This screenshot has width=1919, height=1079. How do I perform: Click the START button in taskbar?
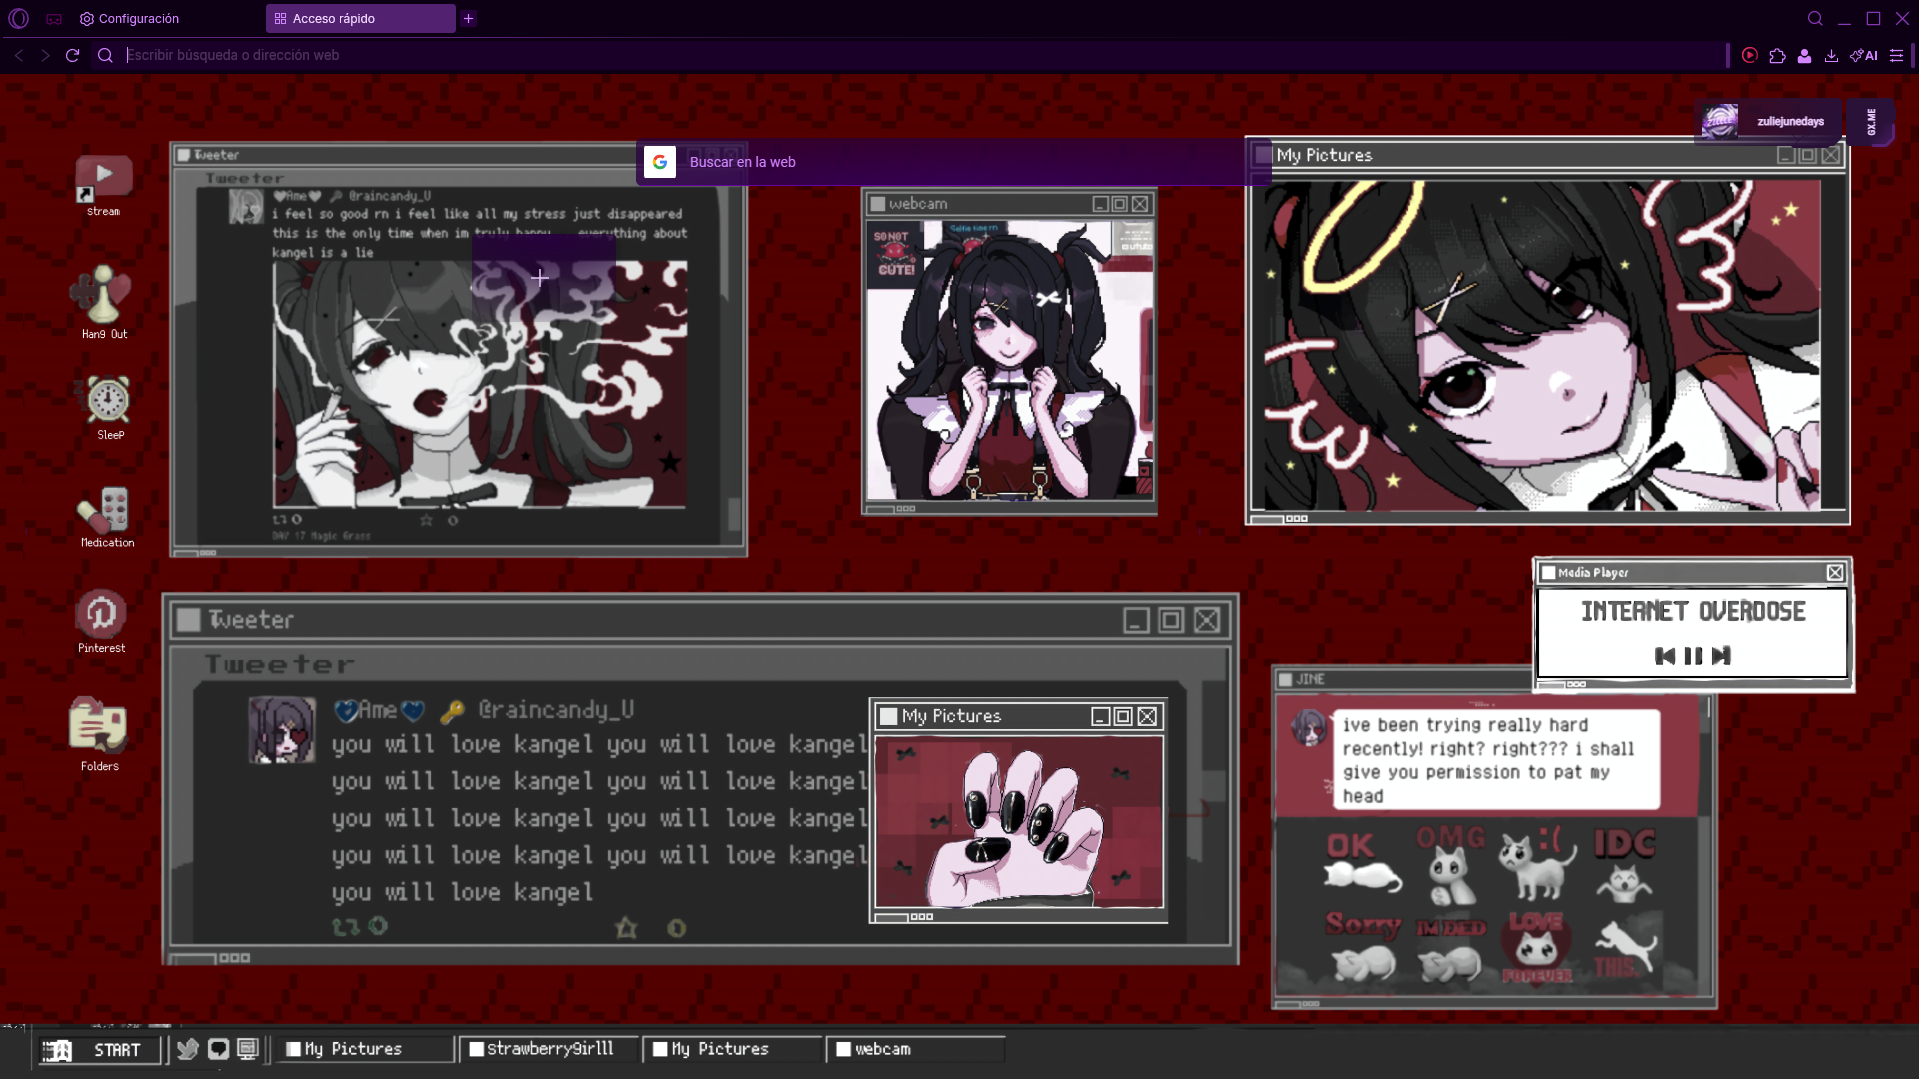coord(99,1049)
